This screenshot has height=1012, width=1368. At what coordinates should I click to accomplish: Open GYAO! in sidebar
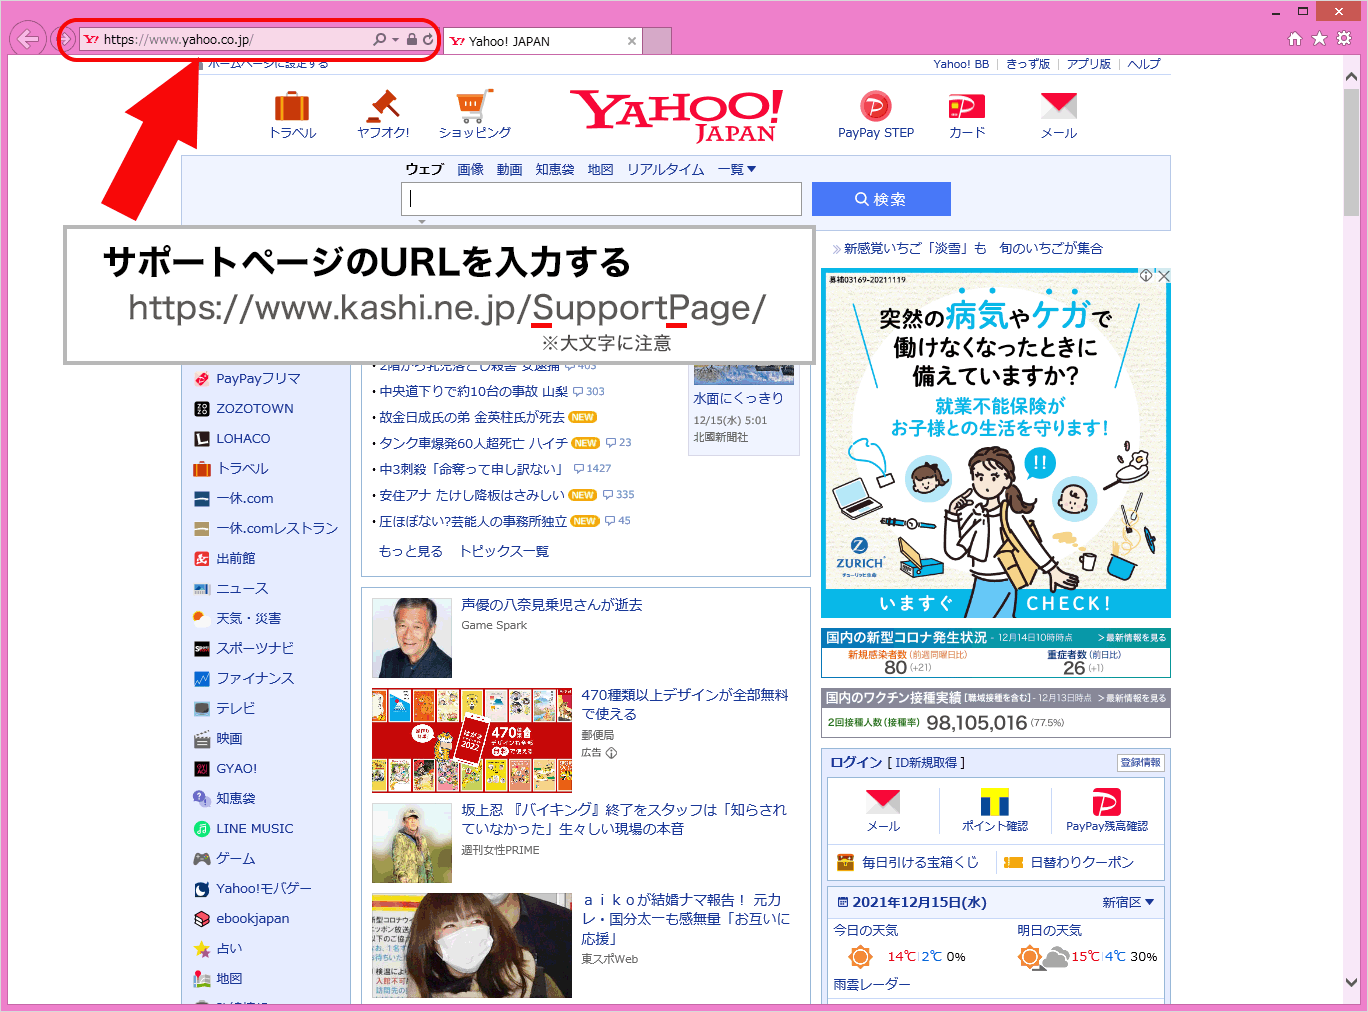237,768
